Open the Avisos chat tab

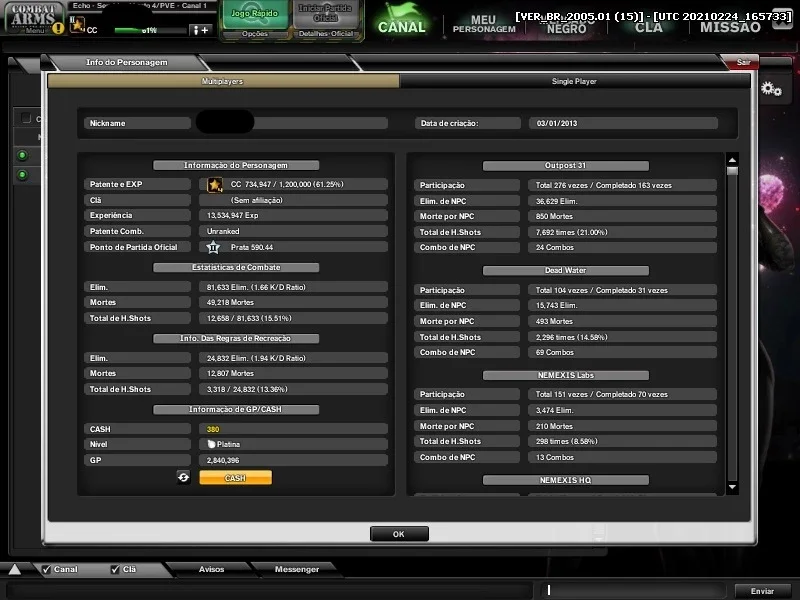(x=211, y=569)
